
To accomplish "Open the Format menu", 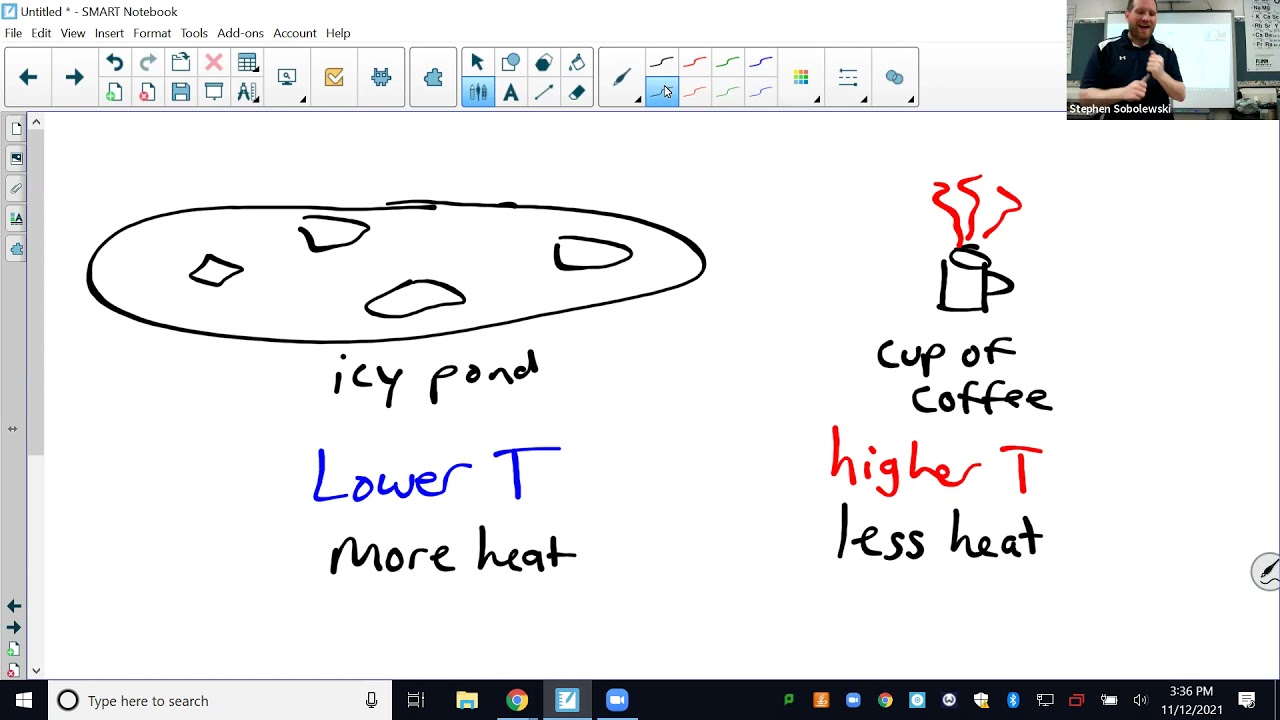I will [152, 33].
